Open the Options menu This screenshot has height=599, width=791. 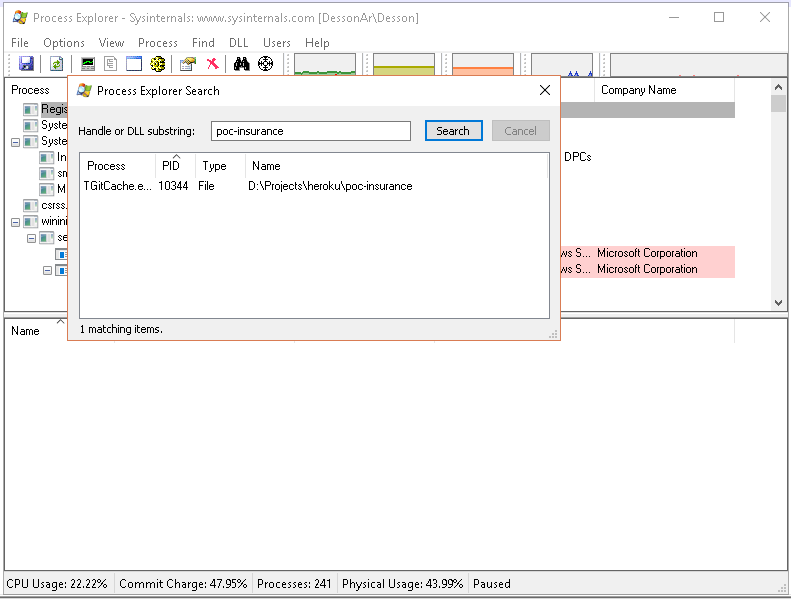[64, 43]
